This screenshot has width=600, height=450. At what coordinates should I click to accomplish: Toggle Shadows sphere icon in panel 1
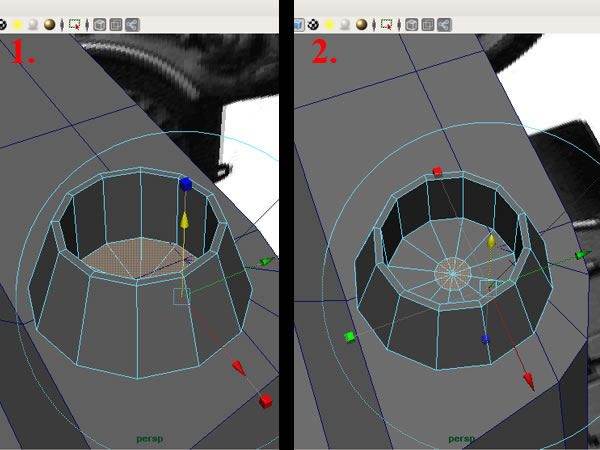click(x=33, y=25)
